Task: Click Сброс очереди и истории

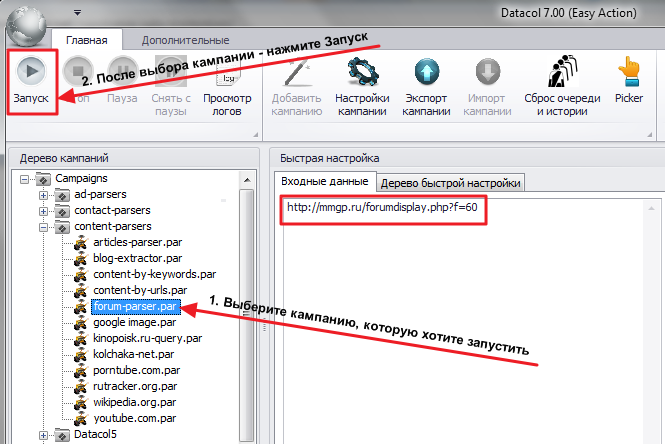Action: coord(562,85)
